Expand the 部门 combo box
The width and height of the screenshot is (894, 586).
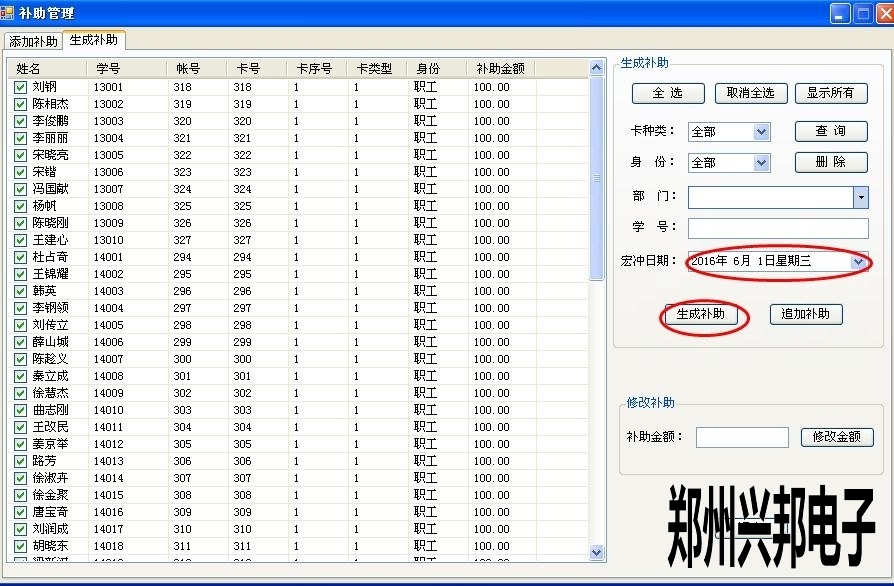coord(861,197)
